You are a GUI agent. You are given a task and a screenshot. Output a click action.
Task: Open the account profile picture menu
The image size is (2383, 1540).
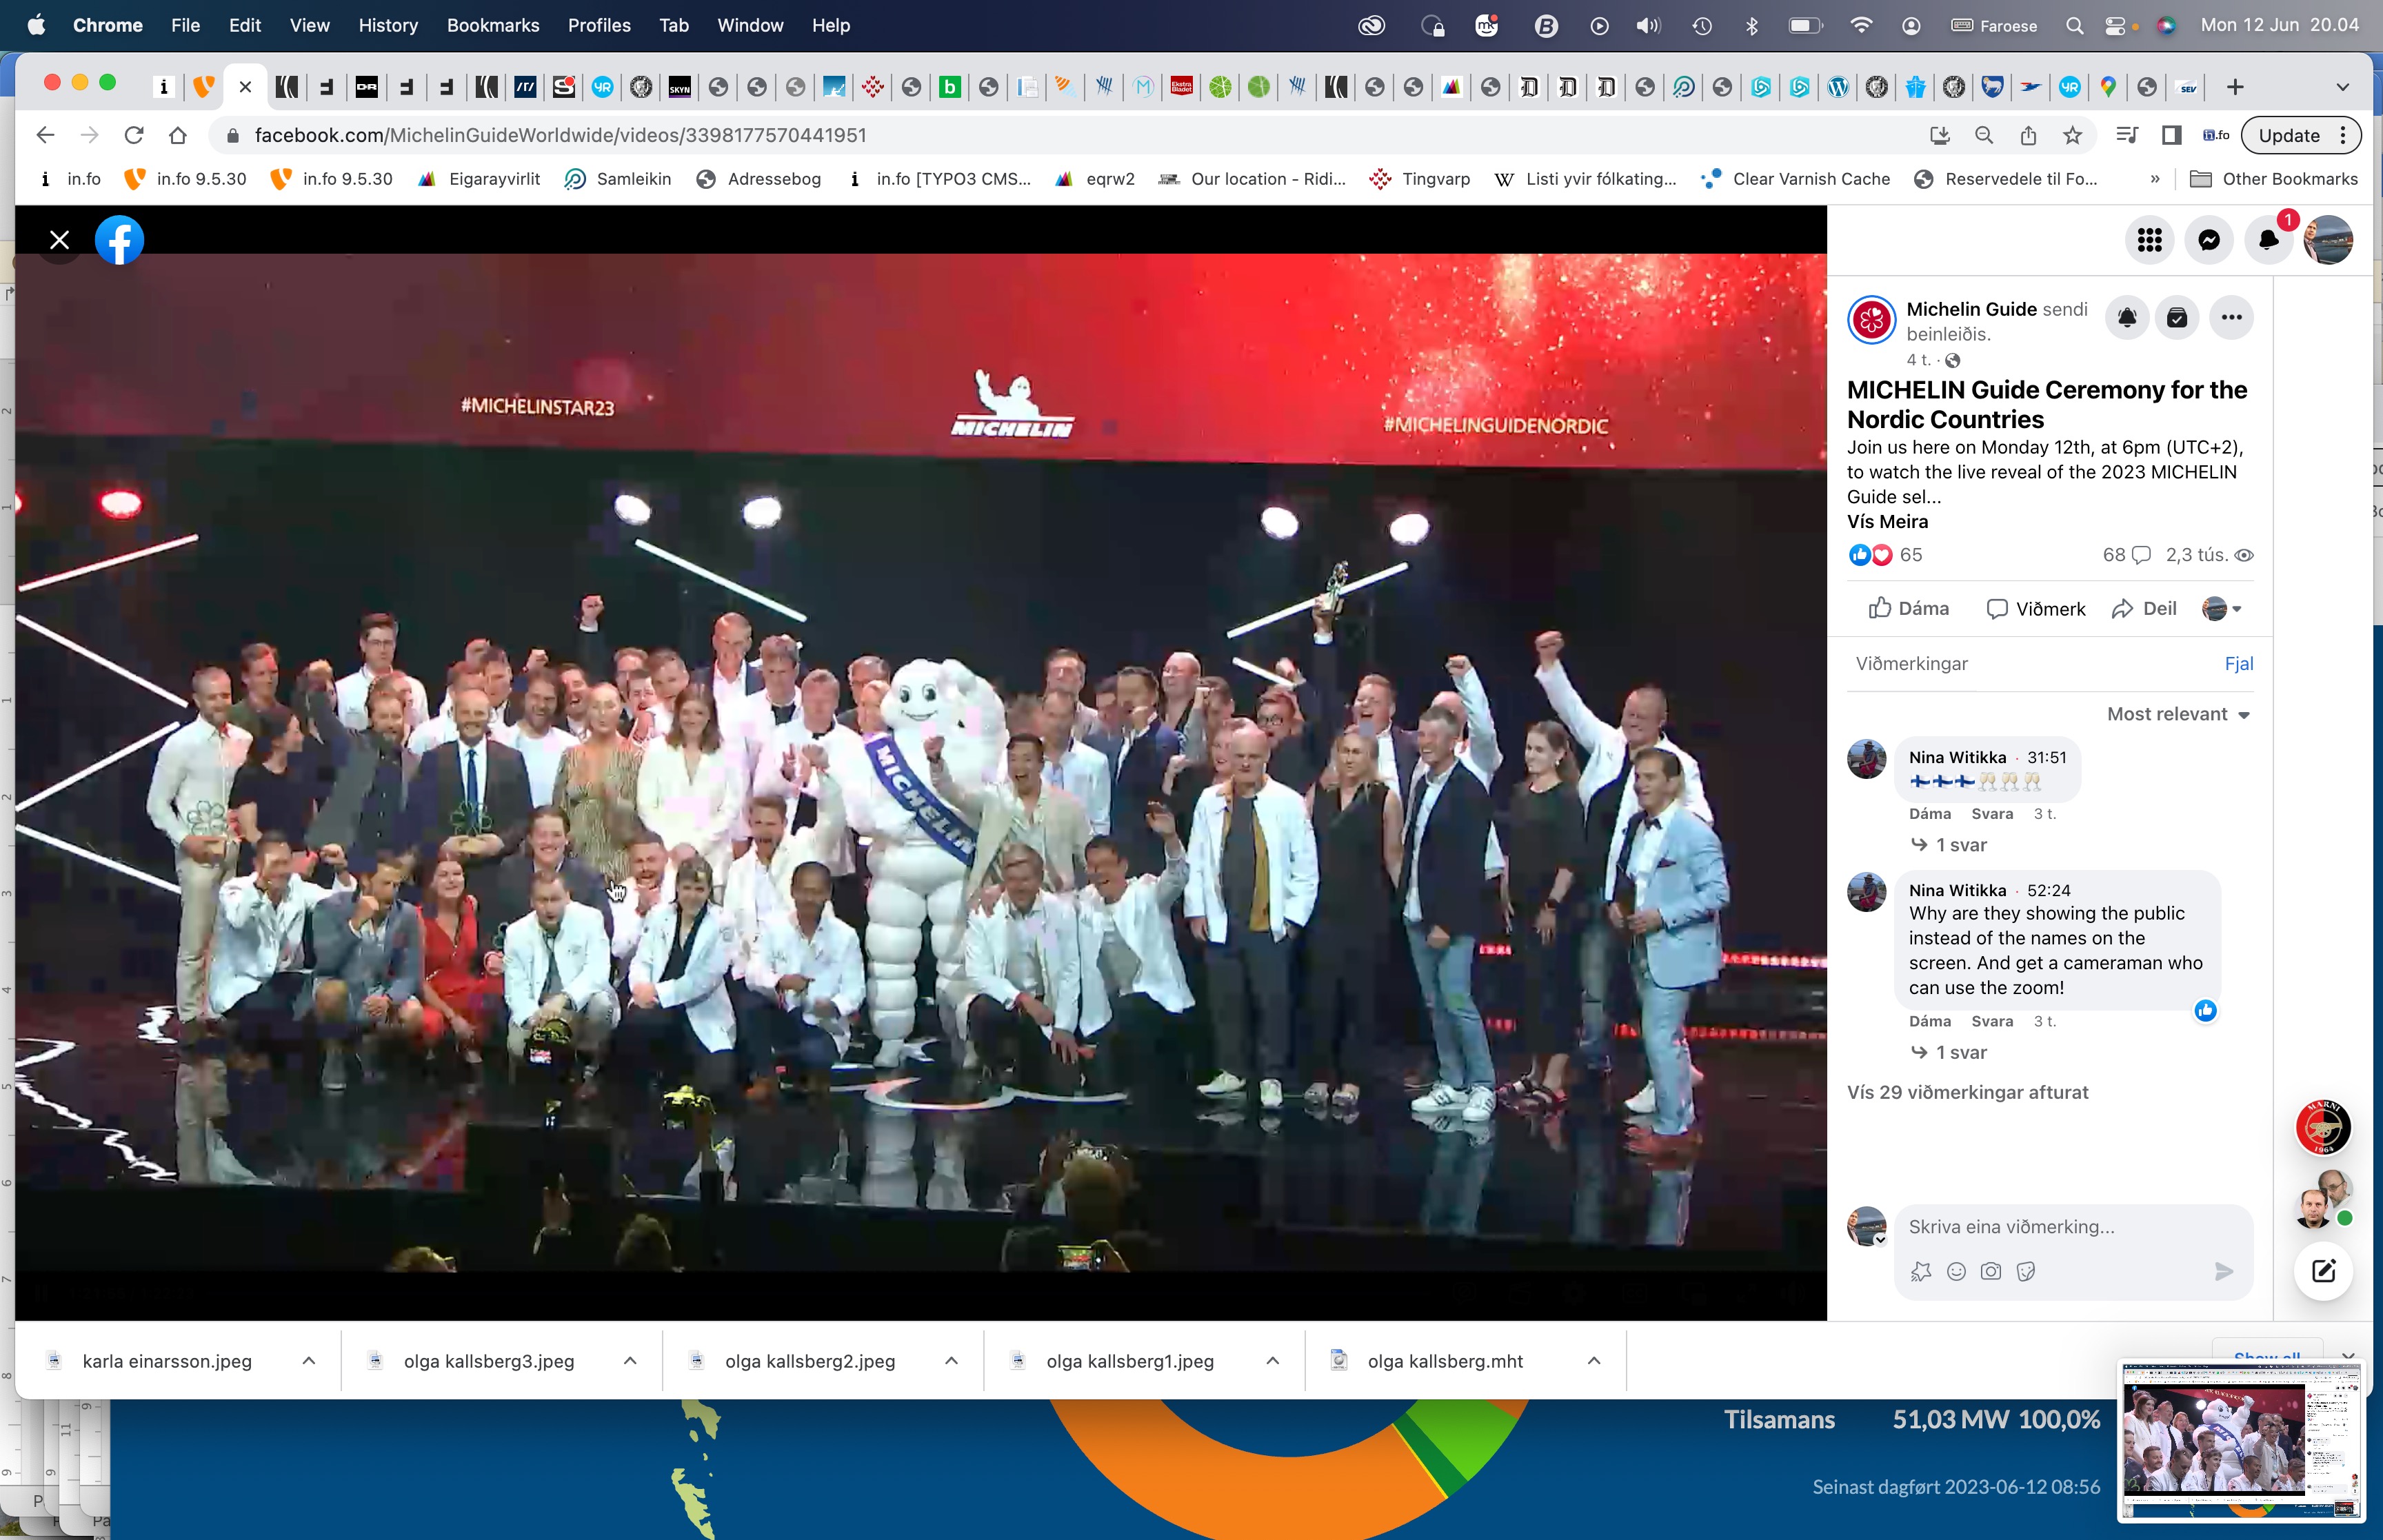[2328, 240]
